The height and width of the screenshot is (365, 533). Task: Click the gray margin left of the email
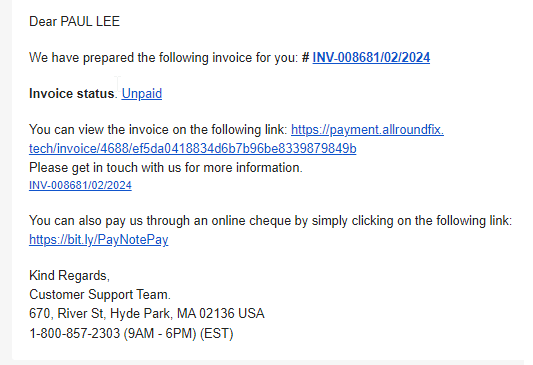click(x=6, y=182)
